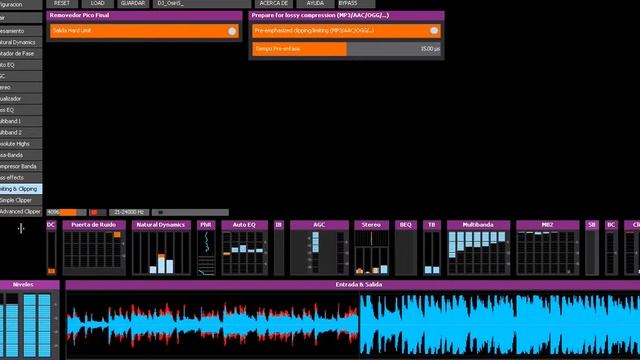
Task: Open the Multiband 1 sidebar section
Action: click(x=21, y=121)
